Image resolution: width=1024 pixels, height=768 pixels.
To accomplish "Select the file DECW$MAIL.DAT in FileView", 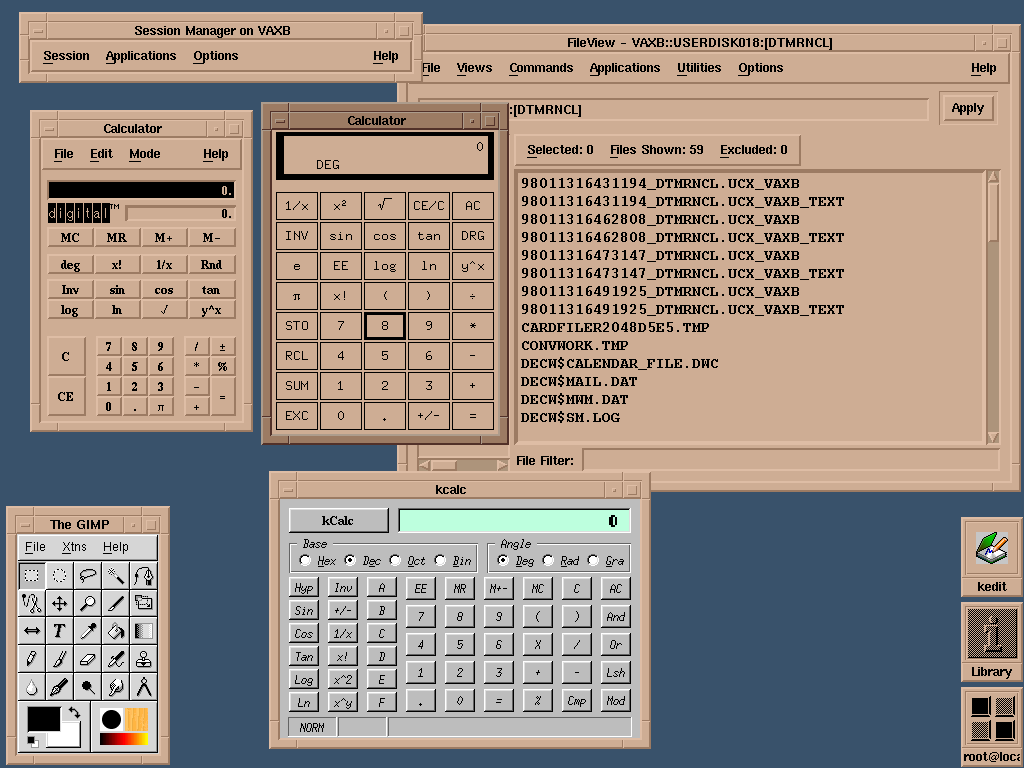I will (x=579, y=381).
